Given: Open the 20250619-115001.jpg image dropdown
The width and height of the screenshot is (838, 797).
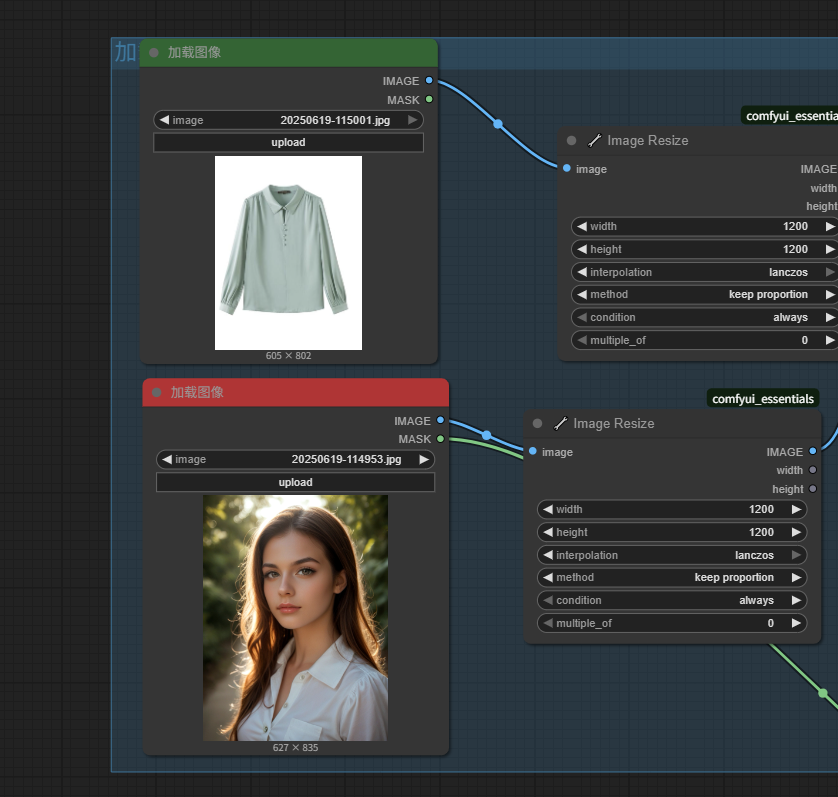Looking at the screenshot, I should [x=288, y=120].
